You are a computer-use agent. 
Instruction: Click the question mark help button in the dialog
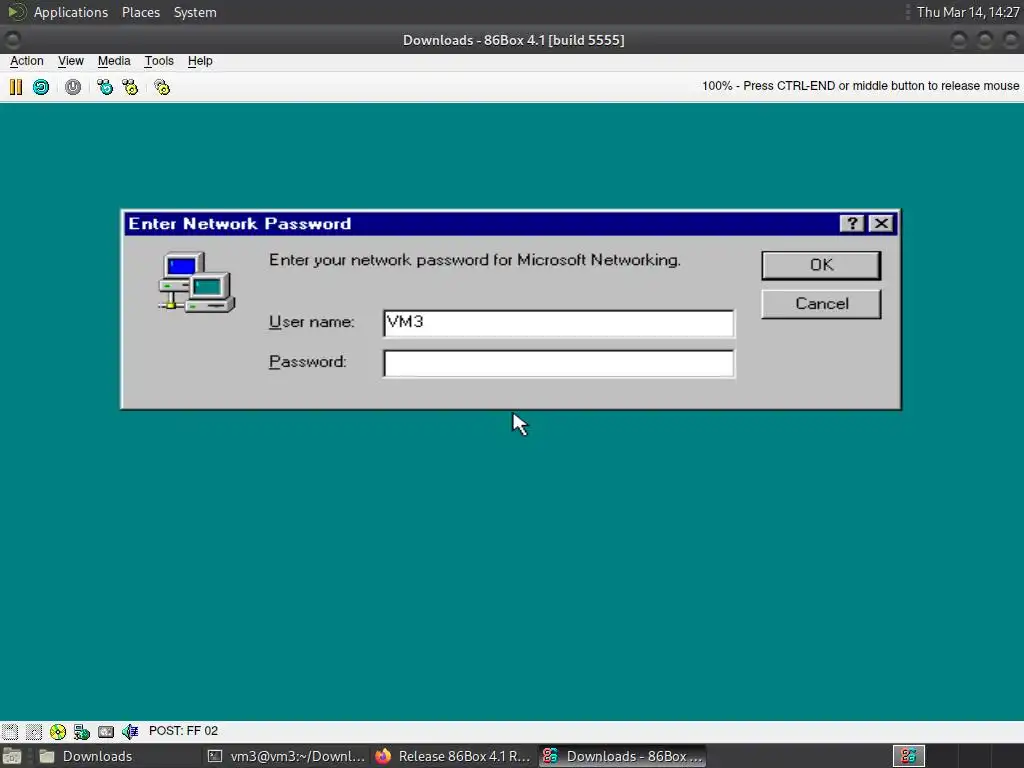click(x=852, y=223)
